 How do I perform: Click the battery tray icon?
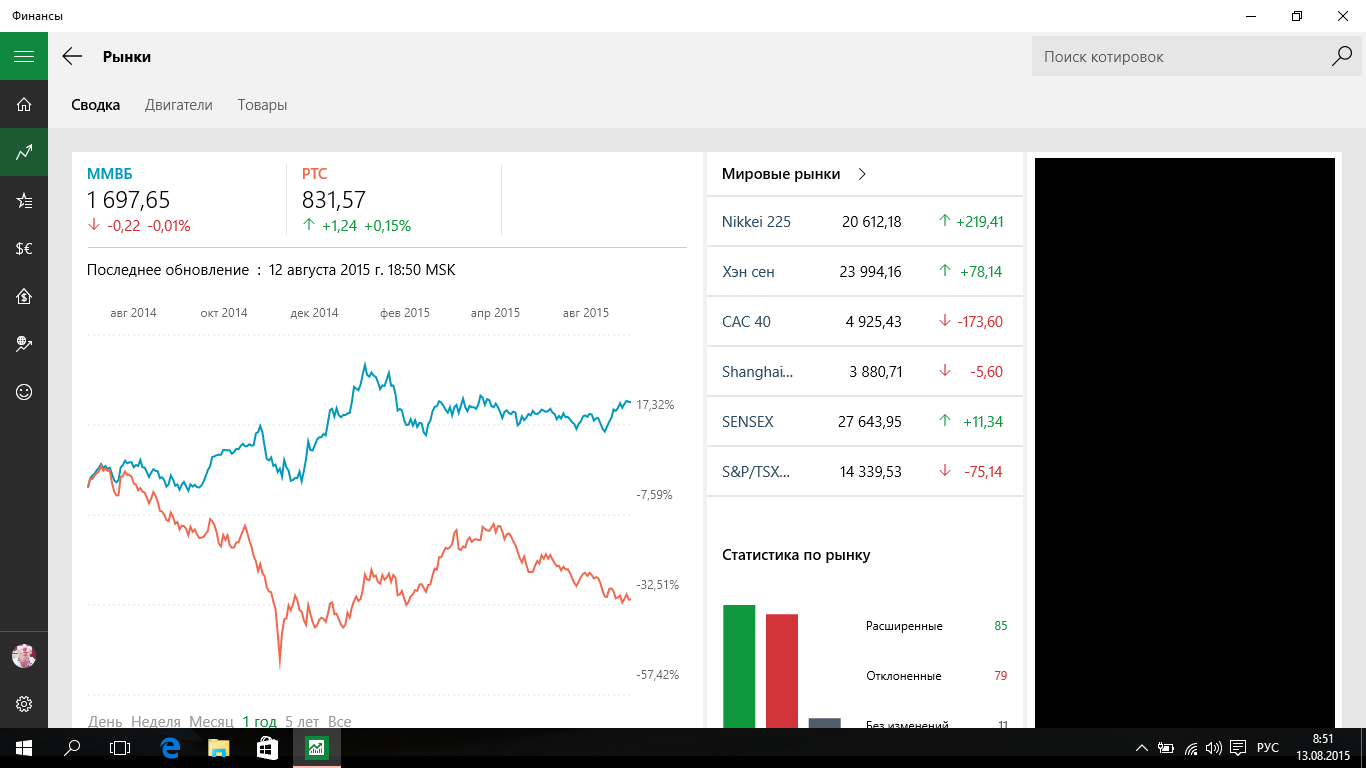(1166, 748)
